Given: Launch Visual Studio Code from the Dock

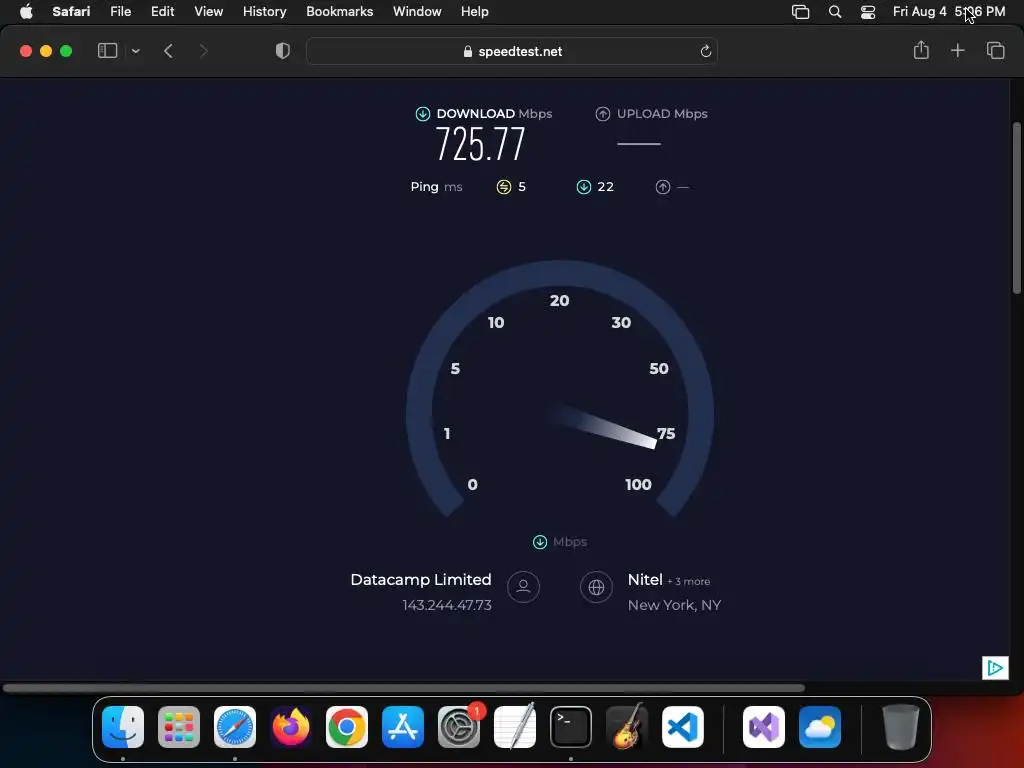Looking at the screenshot, I should (x=683, y=727).
